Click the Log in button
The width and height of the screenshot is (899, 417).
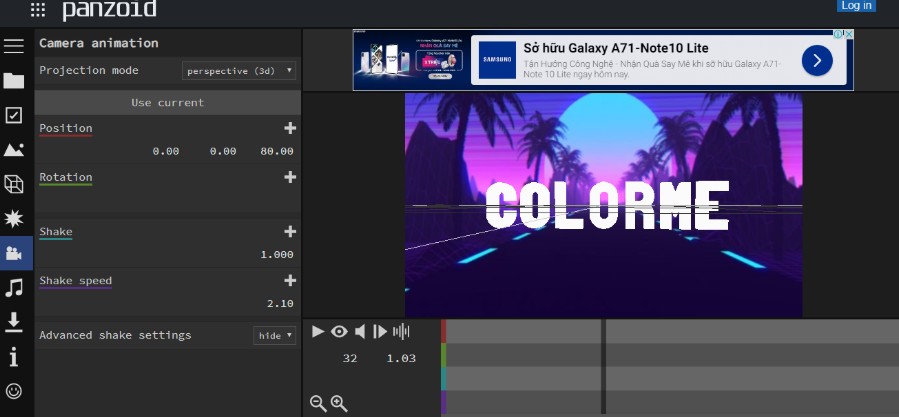(856, 5)
